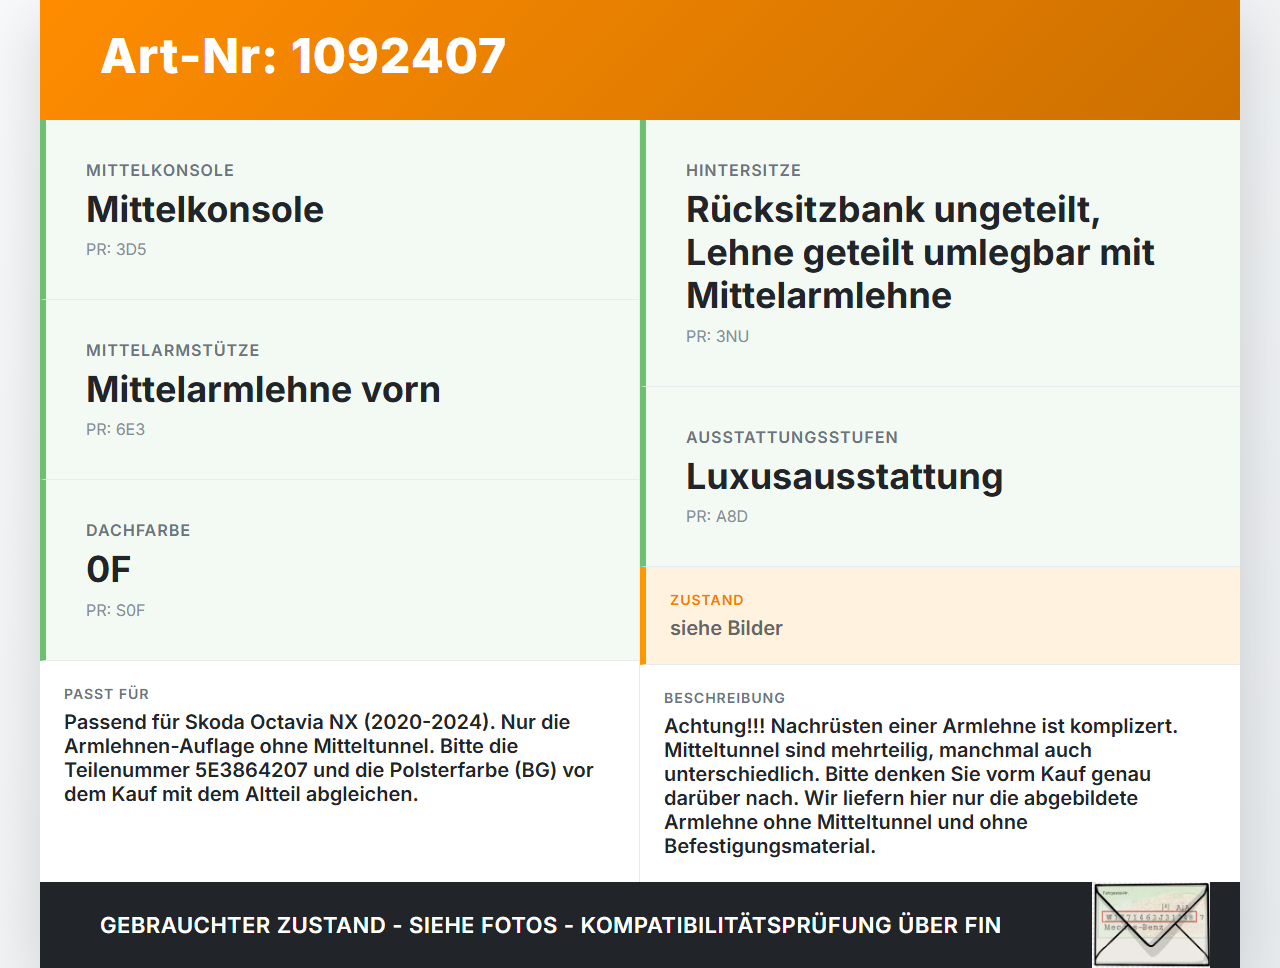Click the Luxusausstattung heading
Screen dimensions: 1280x968
pyautogui.click(x=844, y=476)
